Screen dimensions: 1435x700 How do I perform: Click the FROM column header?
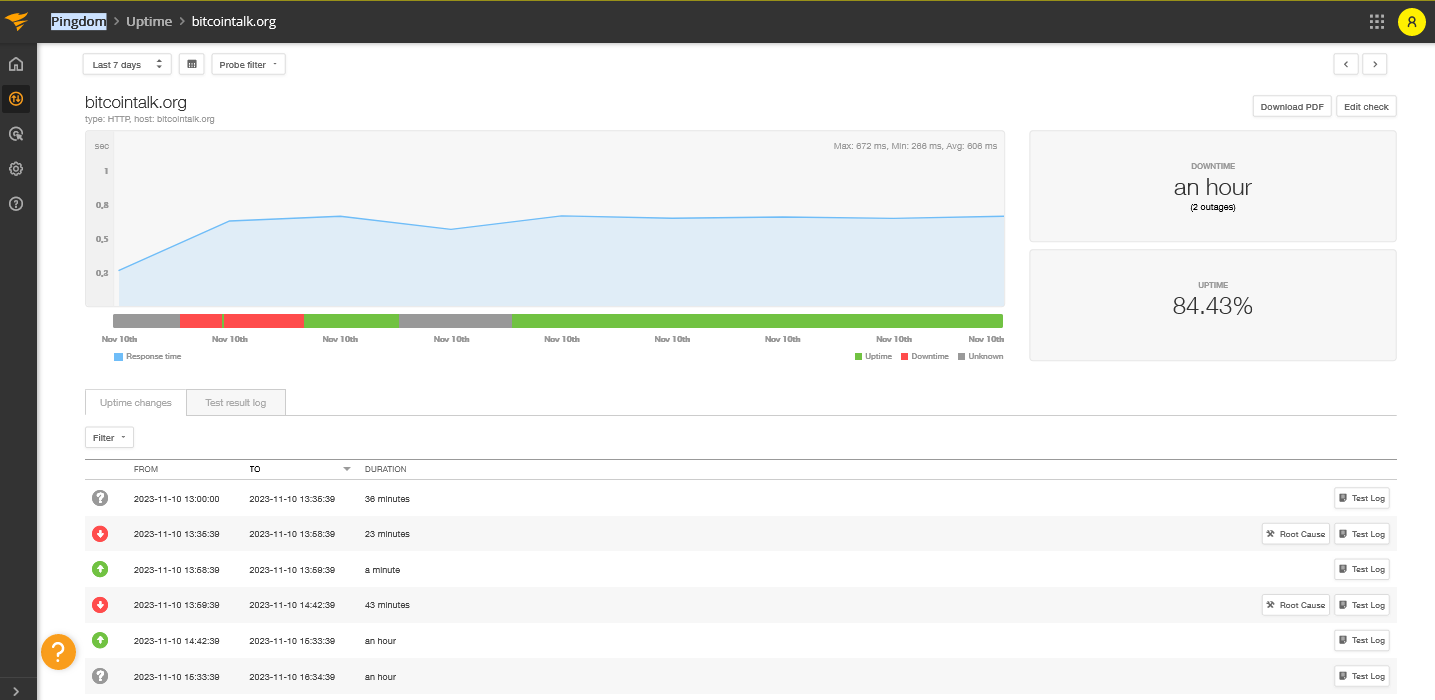click(x=146, y=469)
